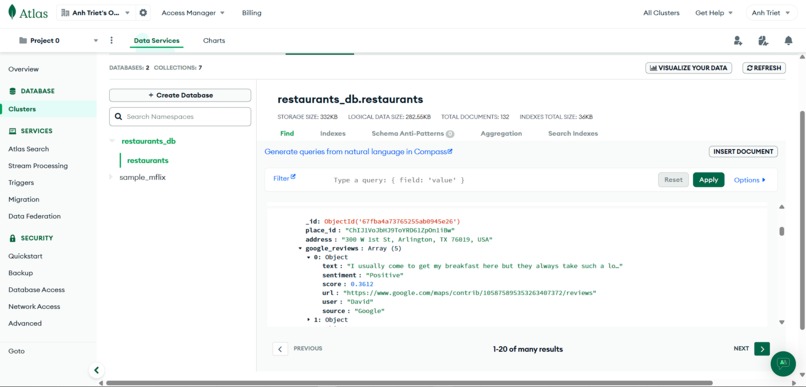
Task: Focus the Search Namespaces field
Action: [x=180, y=117]
